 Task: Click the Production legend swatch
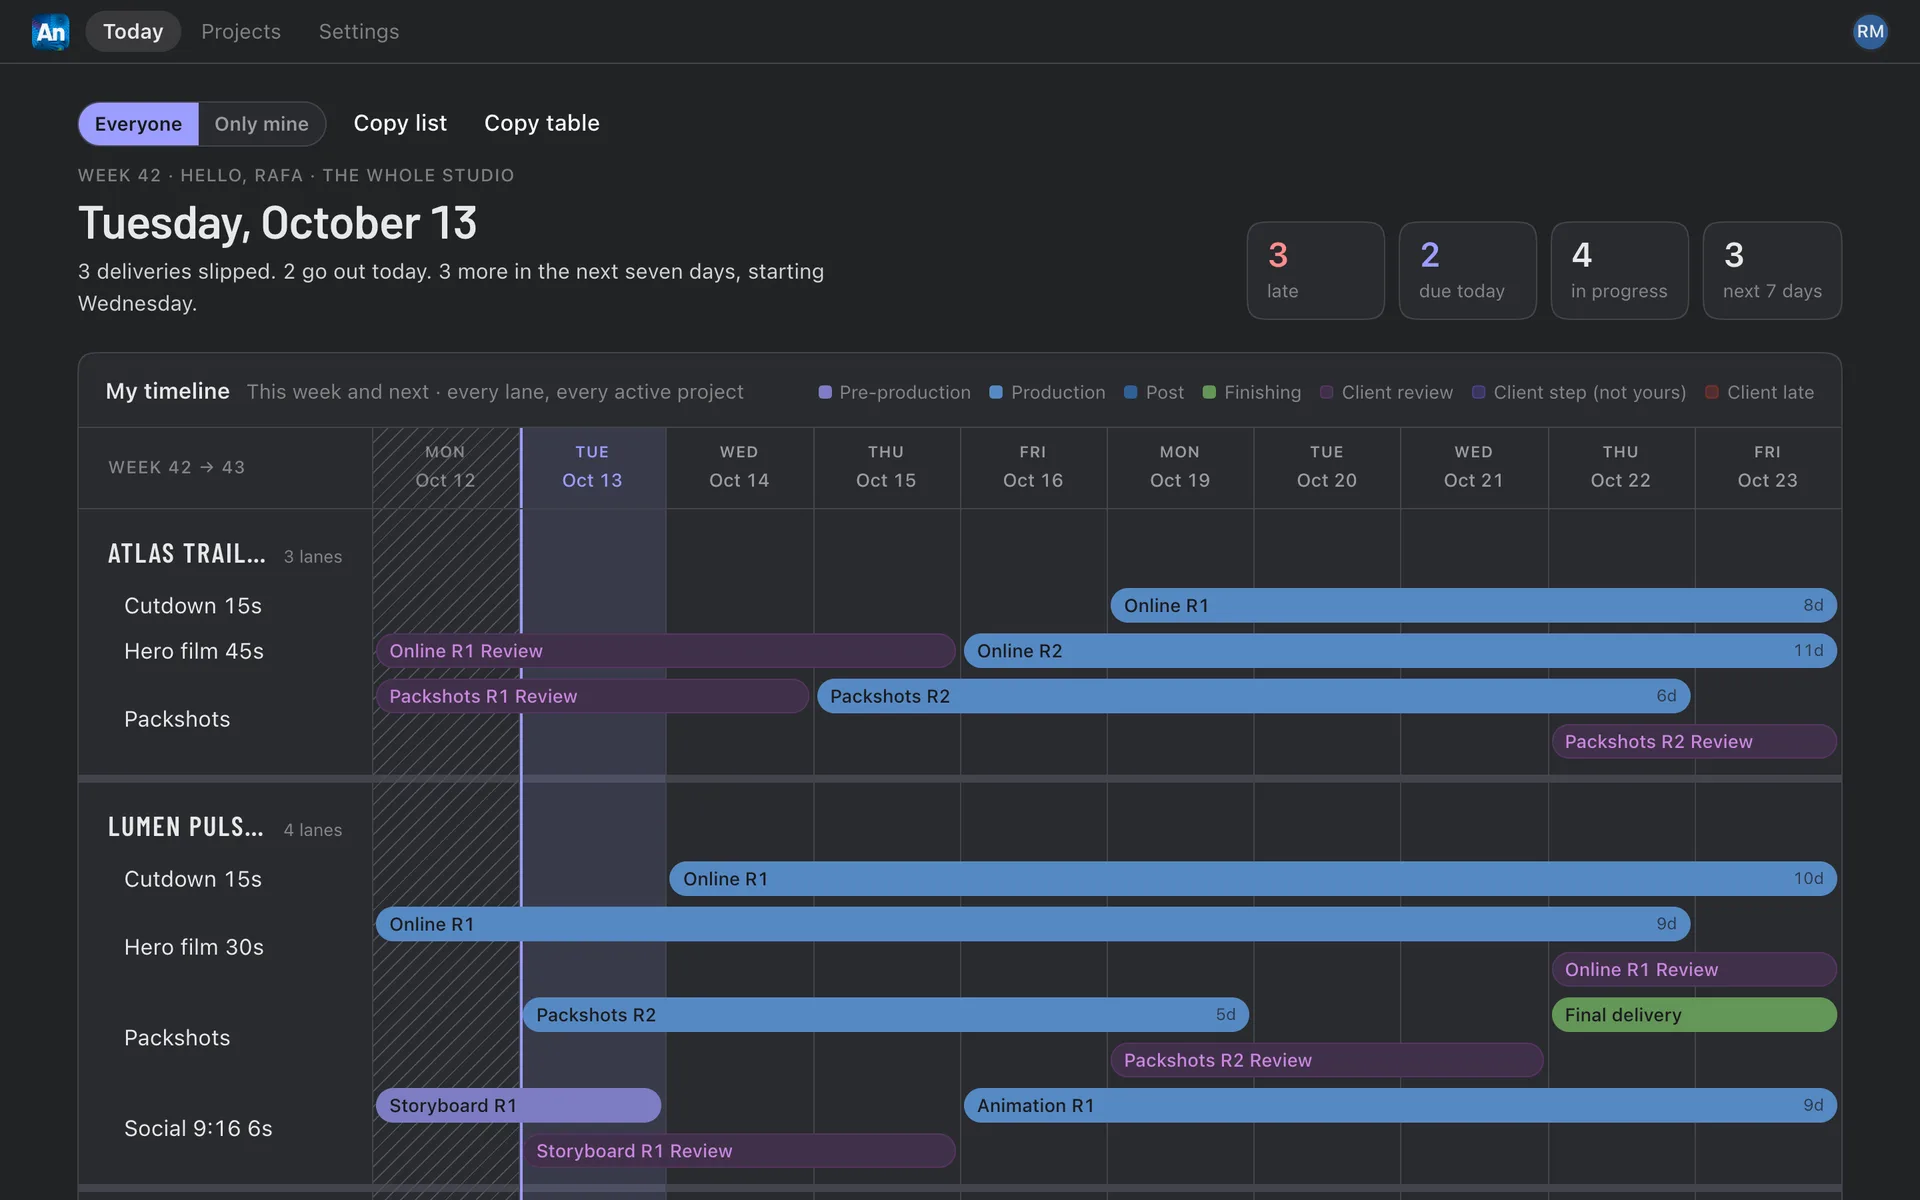[996, 392]
